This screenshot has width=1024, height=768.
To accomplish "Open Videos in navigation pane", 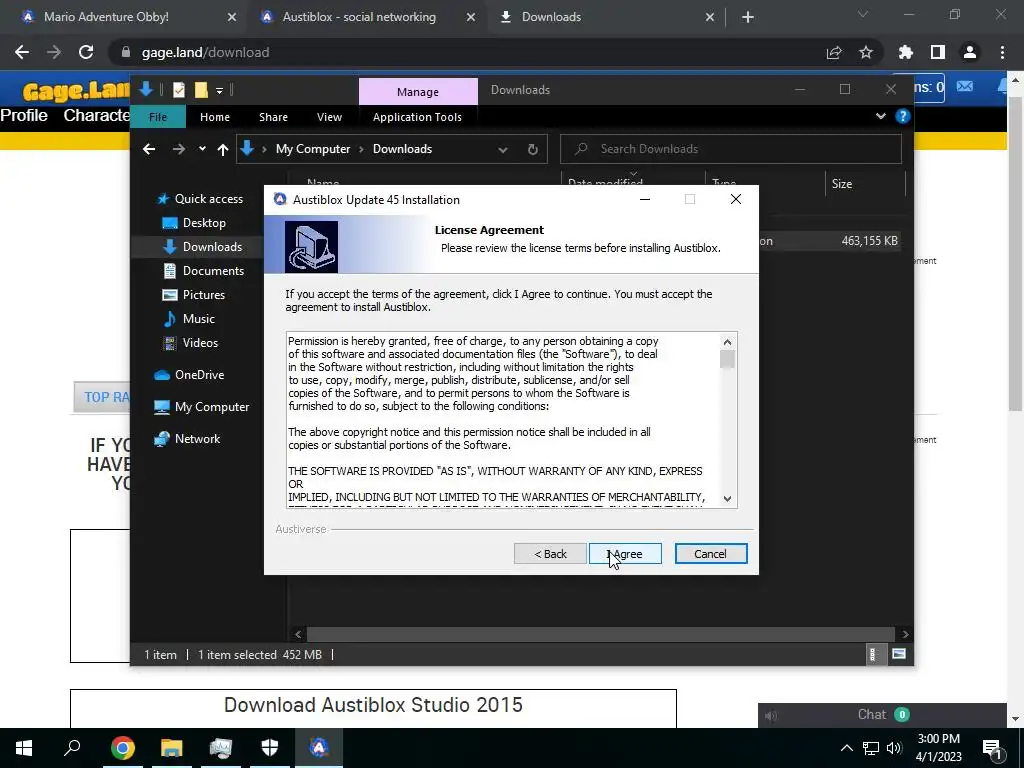I will pyautogui.click(x=190, y=343).
